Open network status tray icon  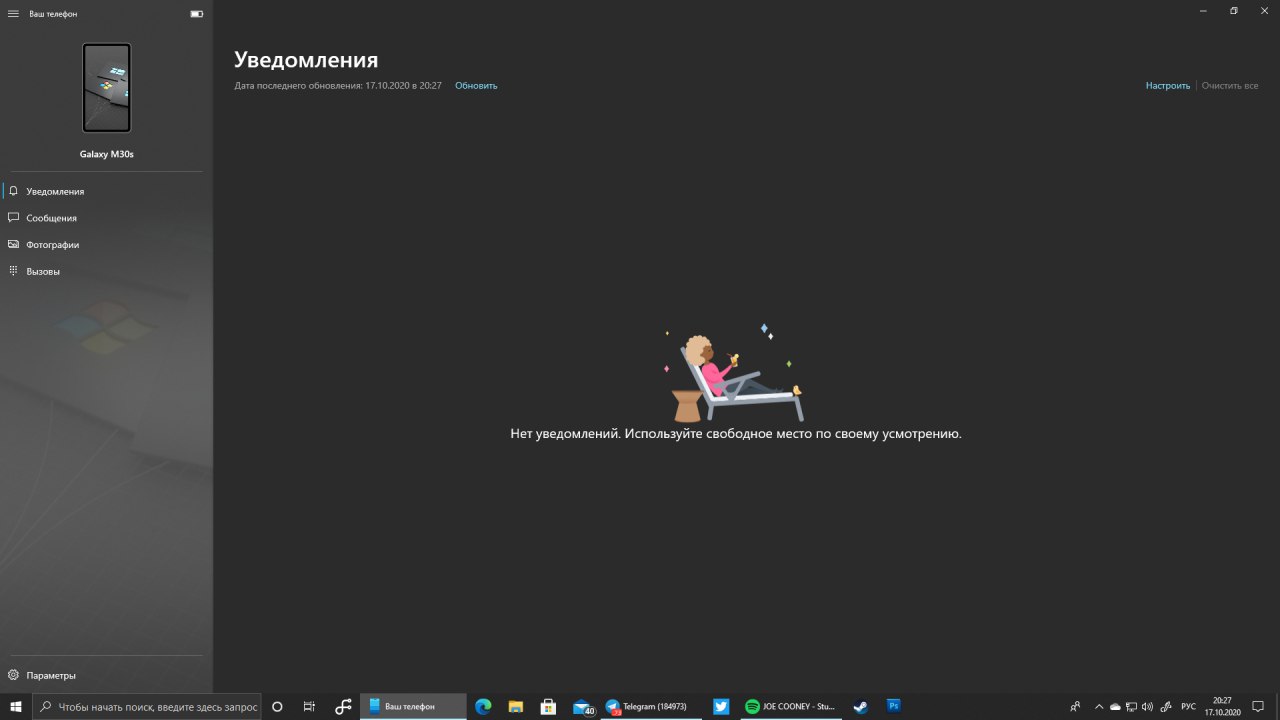tap(1131, 706)
